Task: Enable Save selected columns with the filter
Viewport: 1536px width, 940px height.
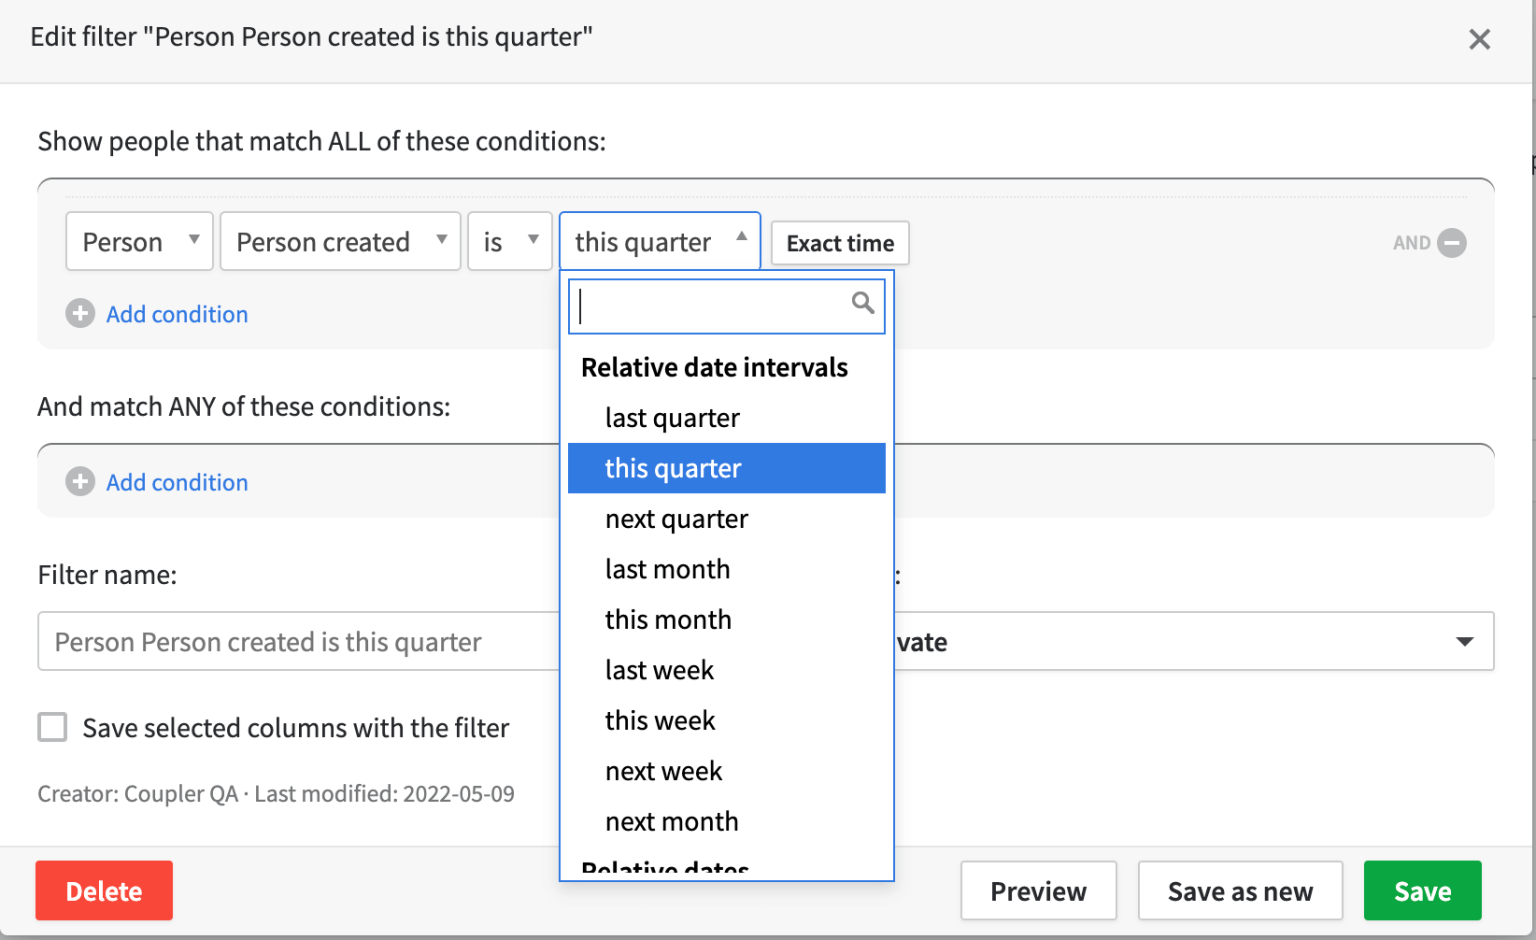Action: [x=52, y=727]
